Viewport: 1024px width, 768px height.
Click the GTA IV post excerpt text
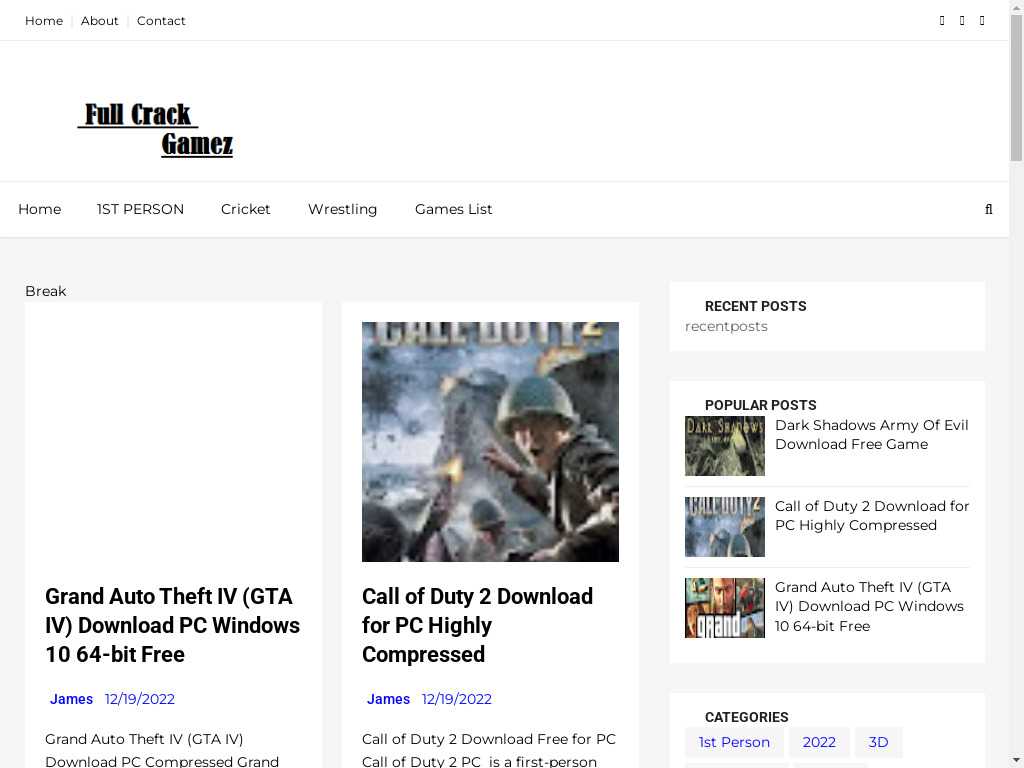click(162, 750)
